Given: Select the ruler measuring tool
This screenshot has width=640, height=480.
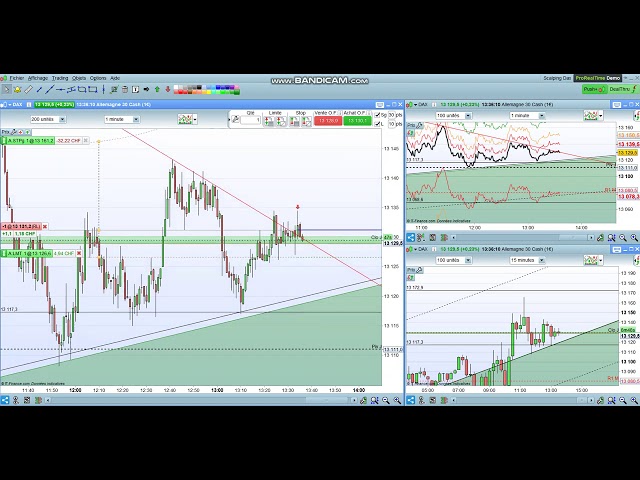Looking at the screenshot, I should (28, 89).
